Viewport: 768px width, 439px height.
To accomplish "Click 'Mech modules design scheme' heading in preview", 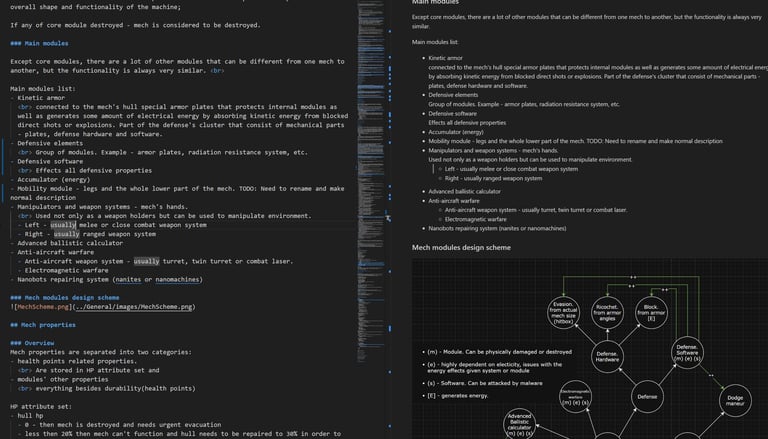I will 461,247.
